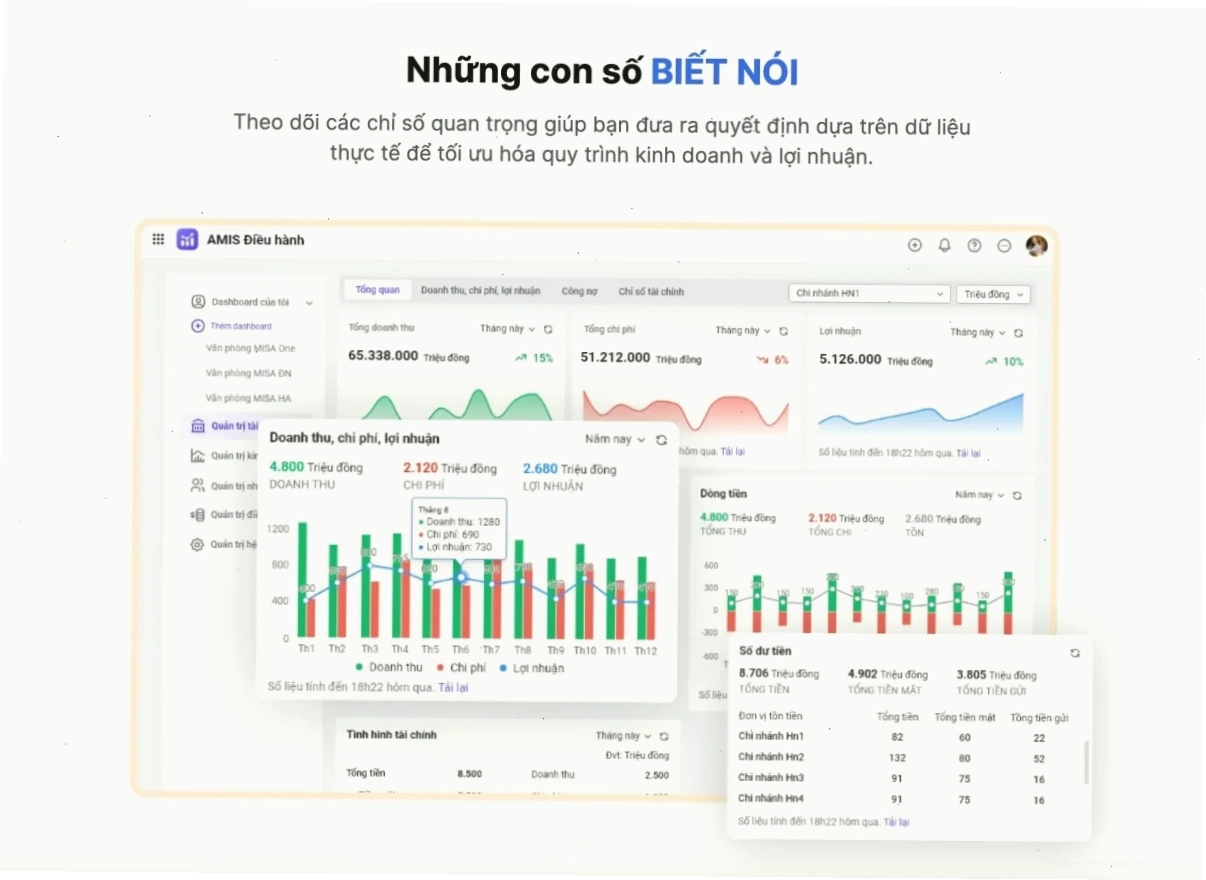The width and height of the screenshot is (1206, 880).
Task: Switch to Doanh thu, chi phí, lợi nhuận tab
Action: pos(480,291)
